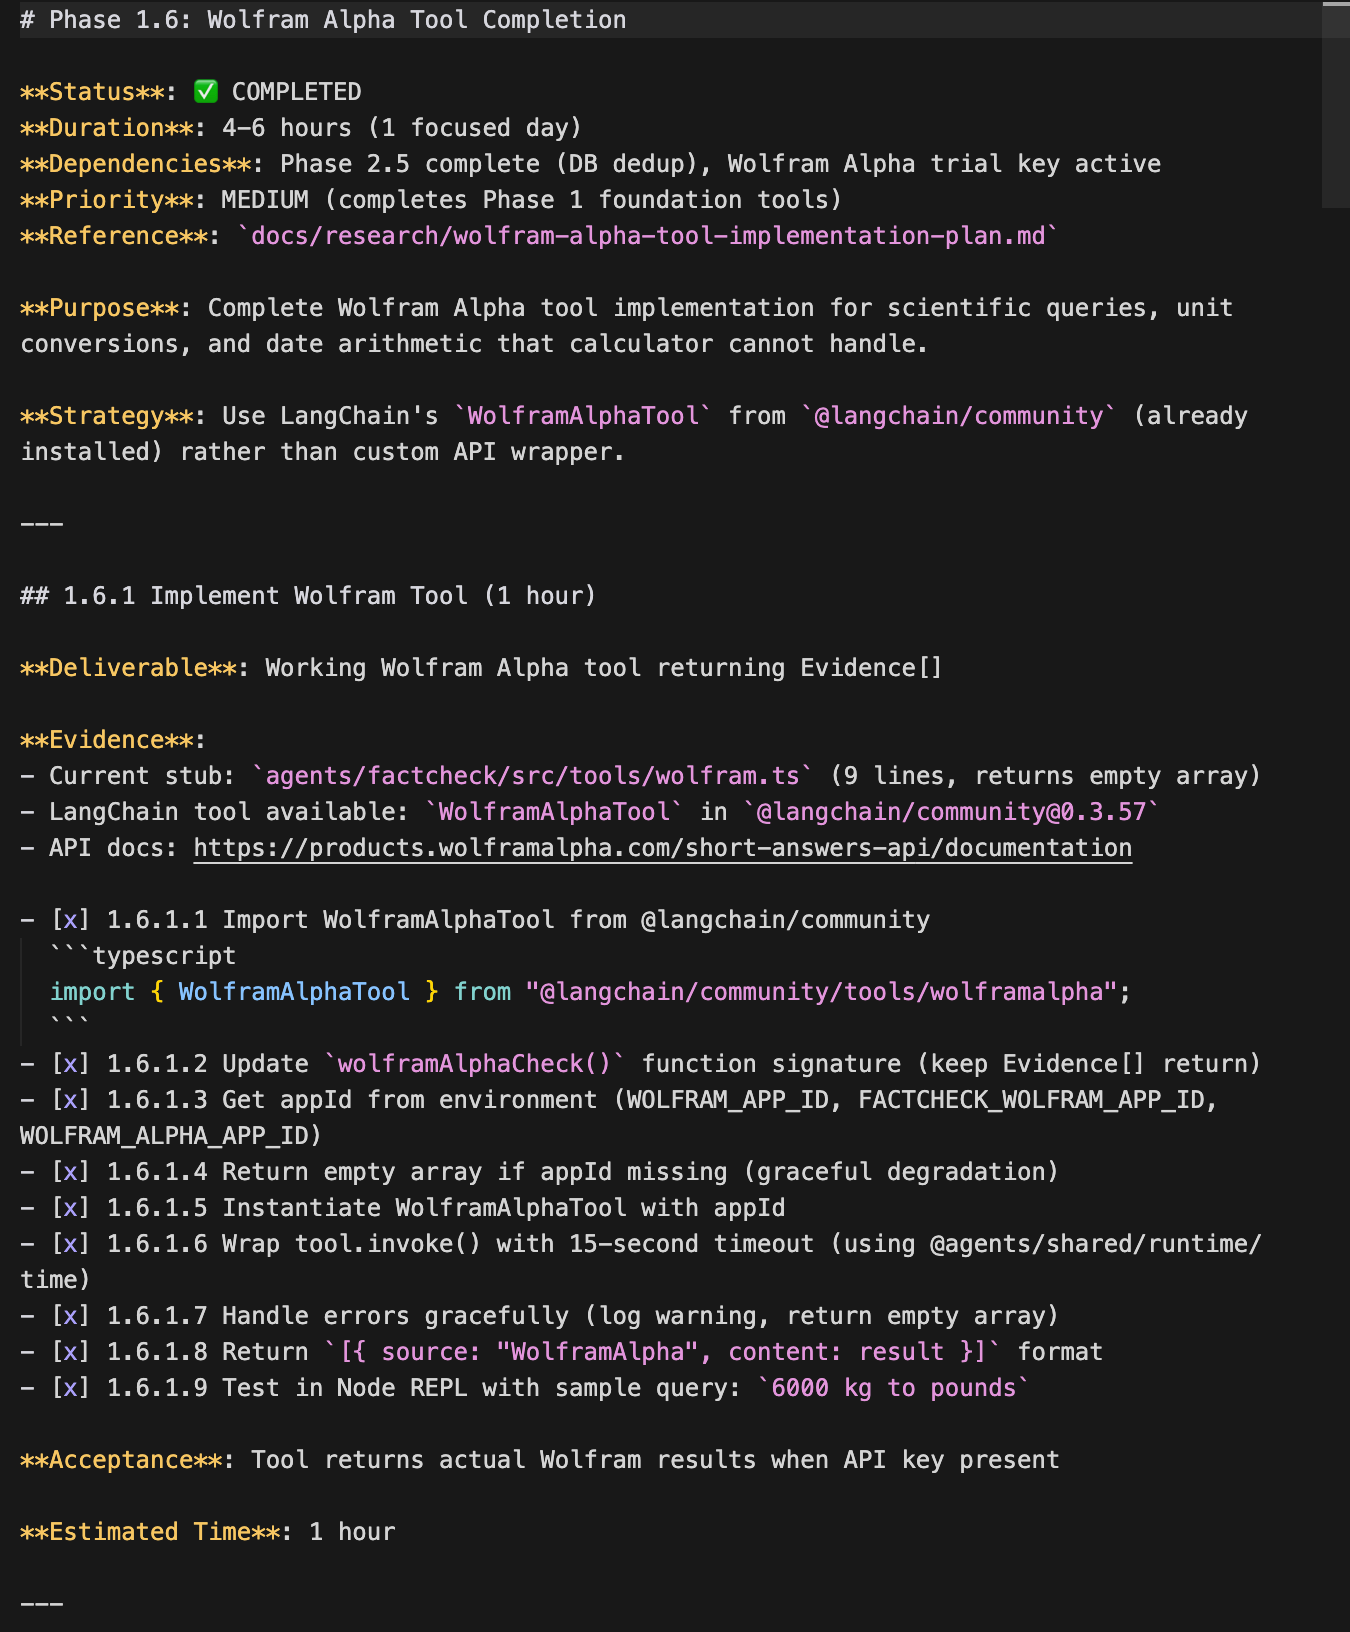Click the '"@langchain/community/tools/wolframalpha"' import string

pos(822,992)
